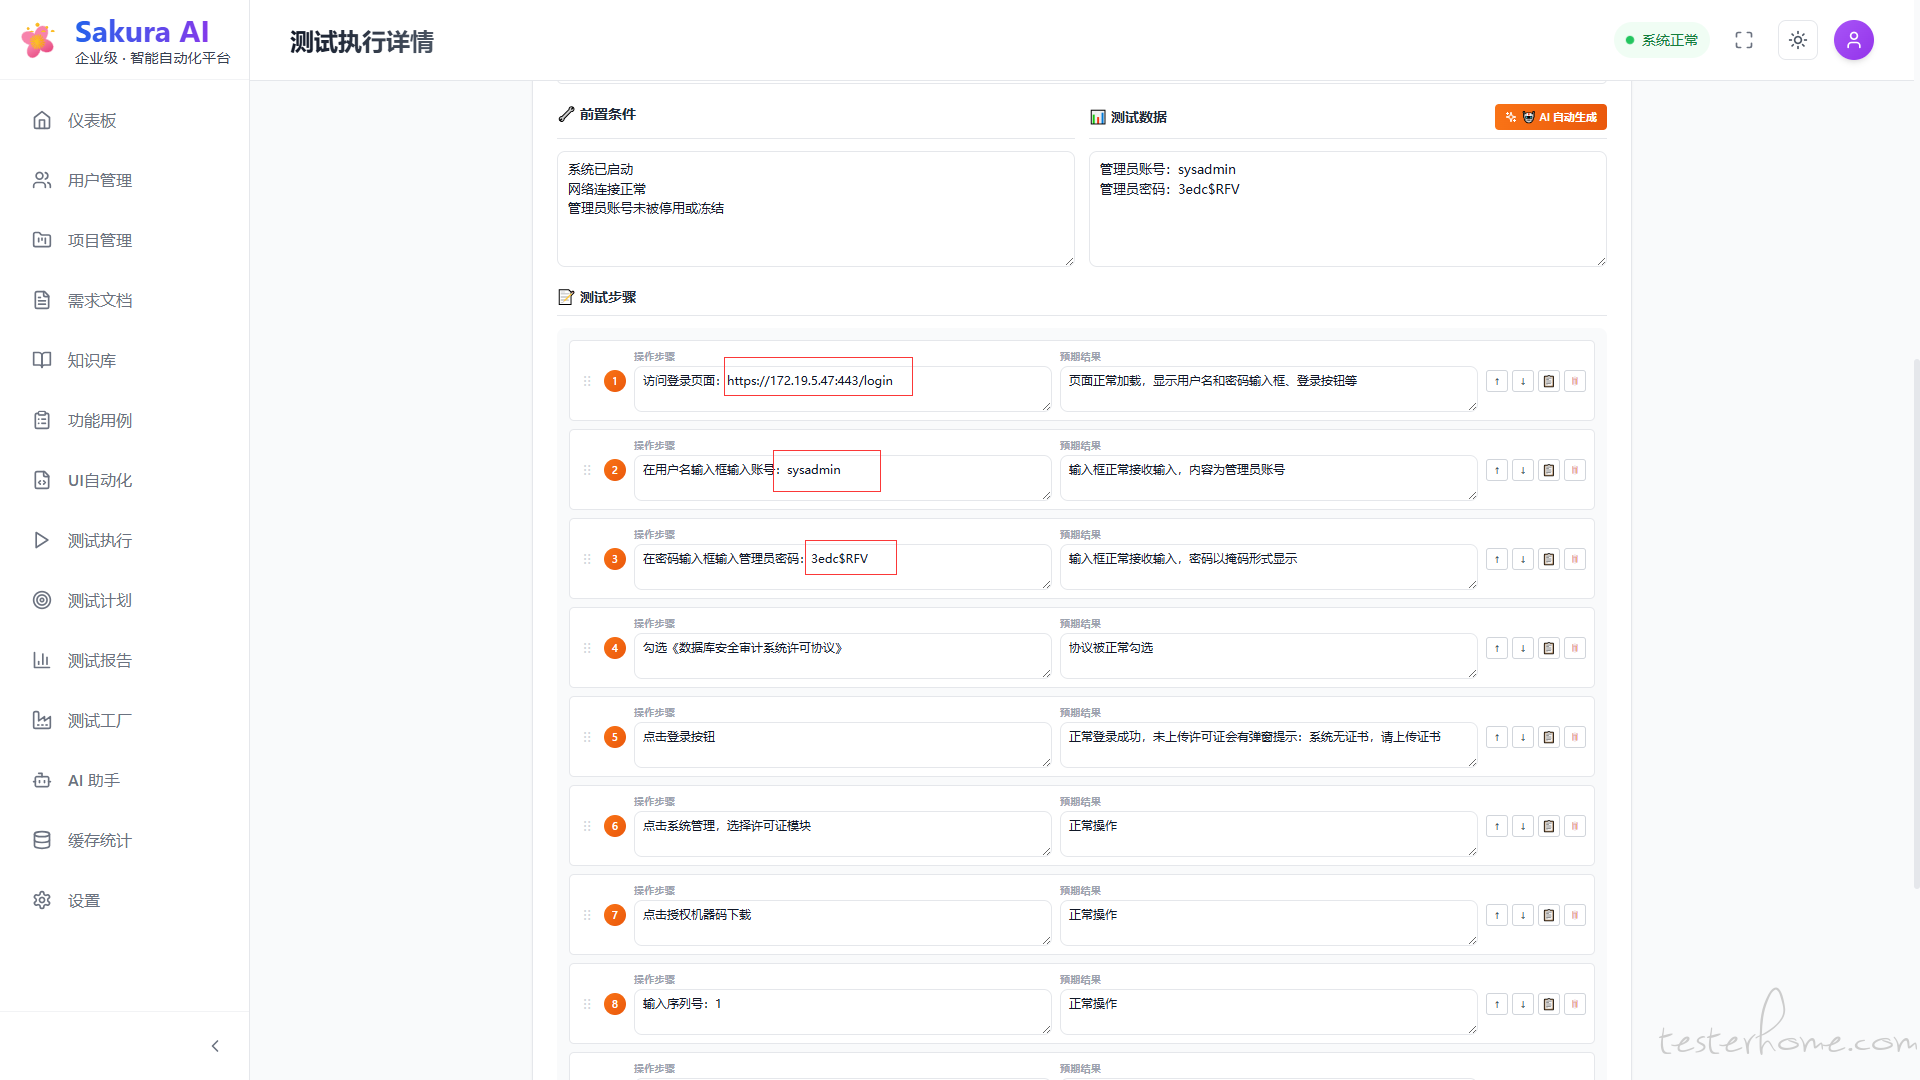Select UI自动化 in the sidebar
1920x1080 pixels.
(99, 480)
